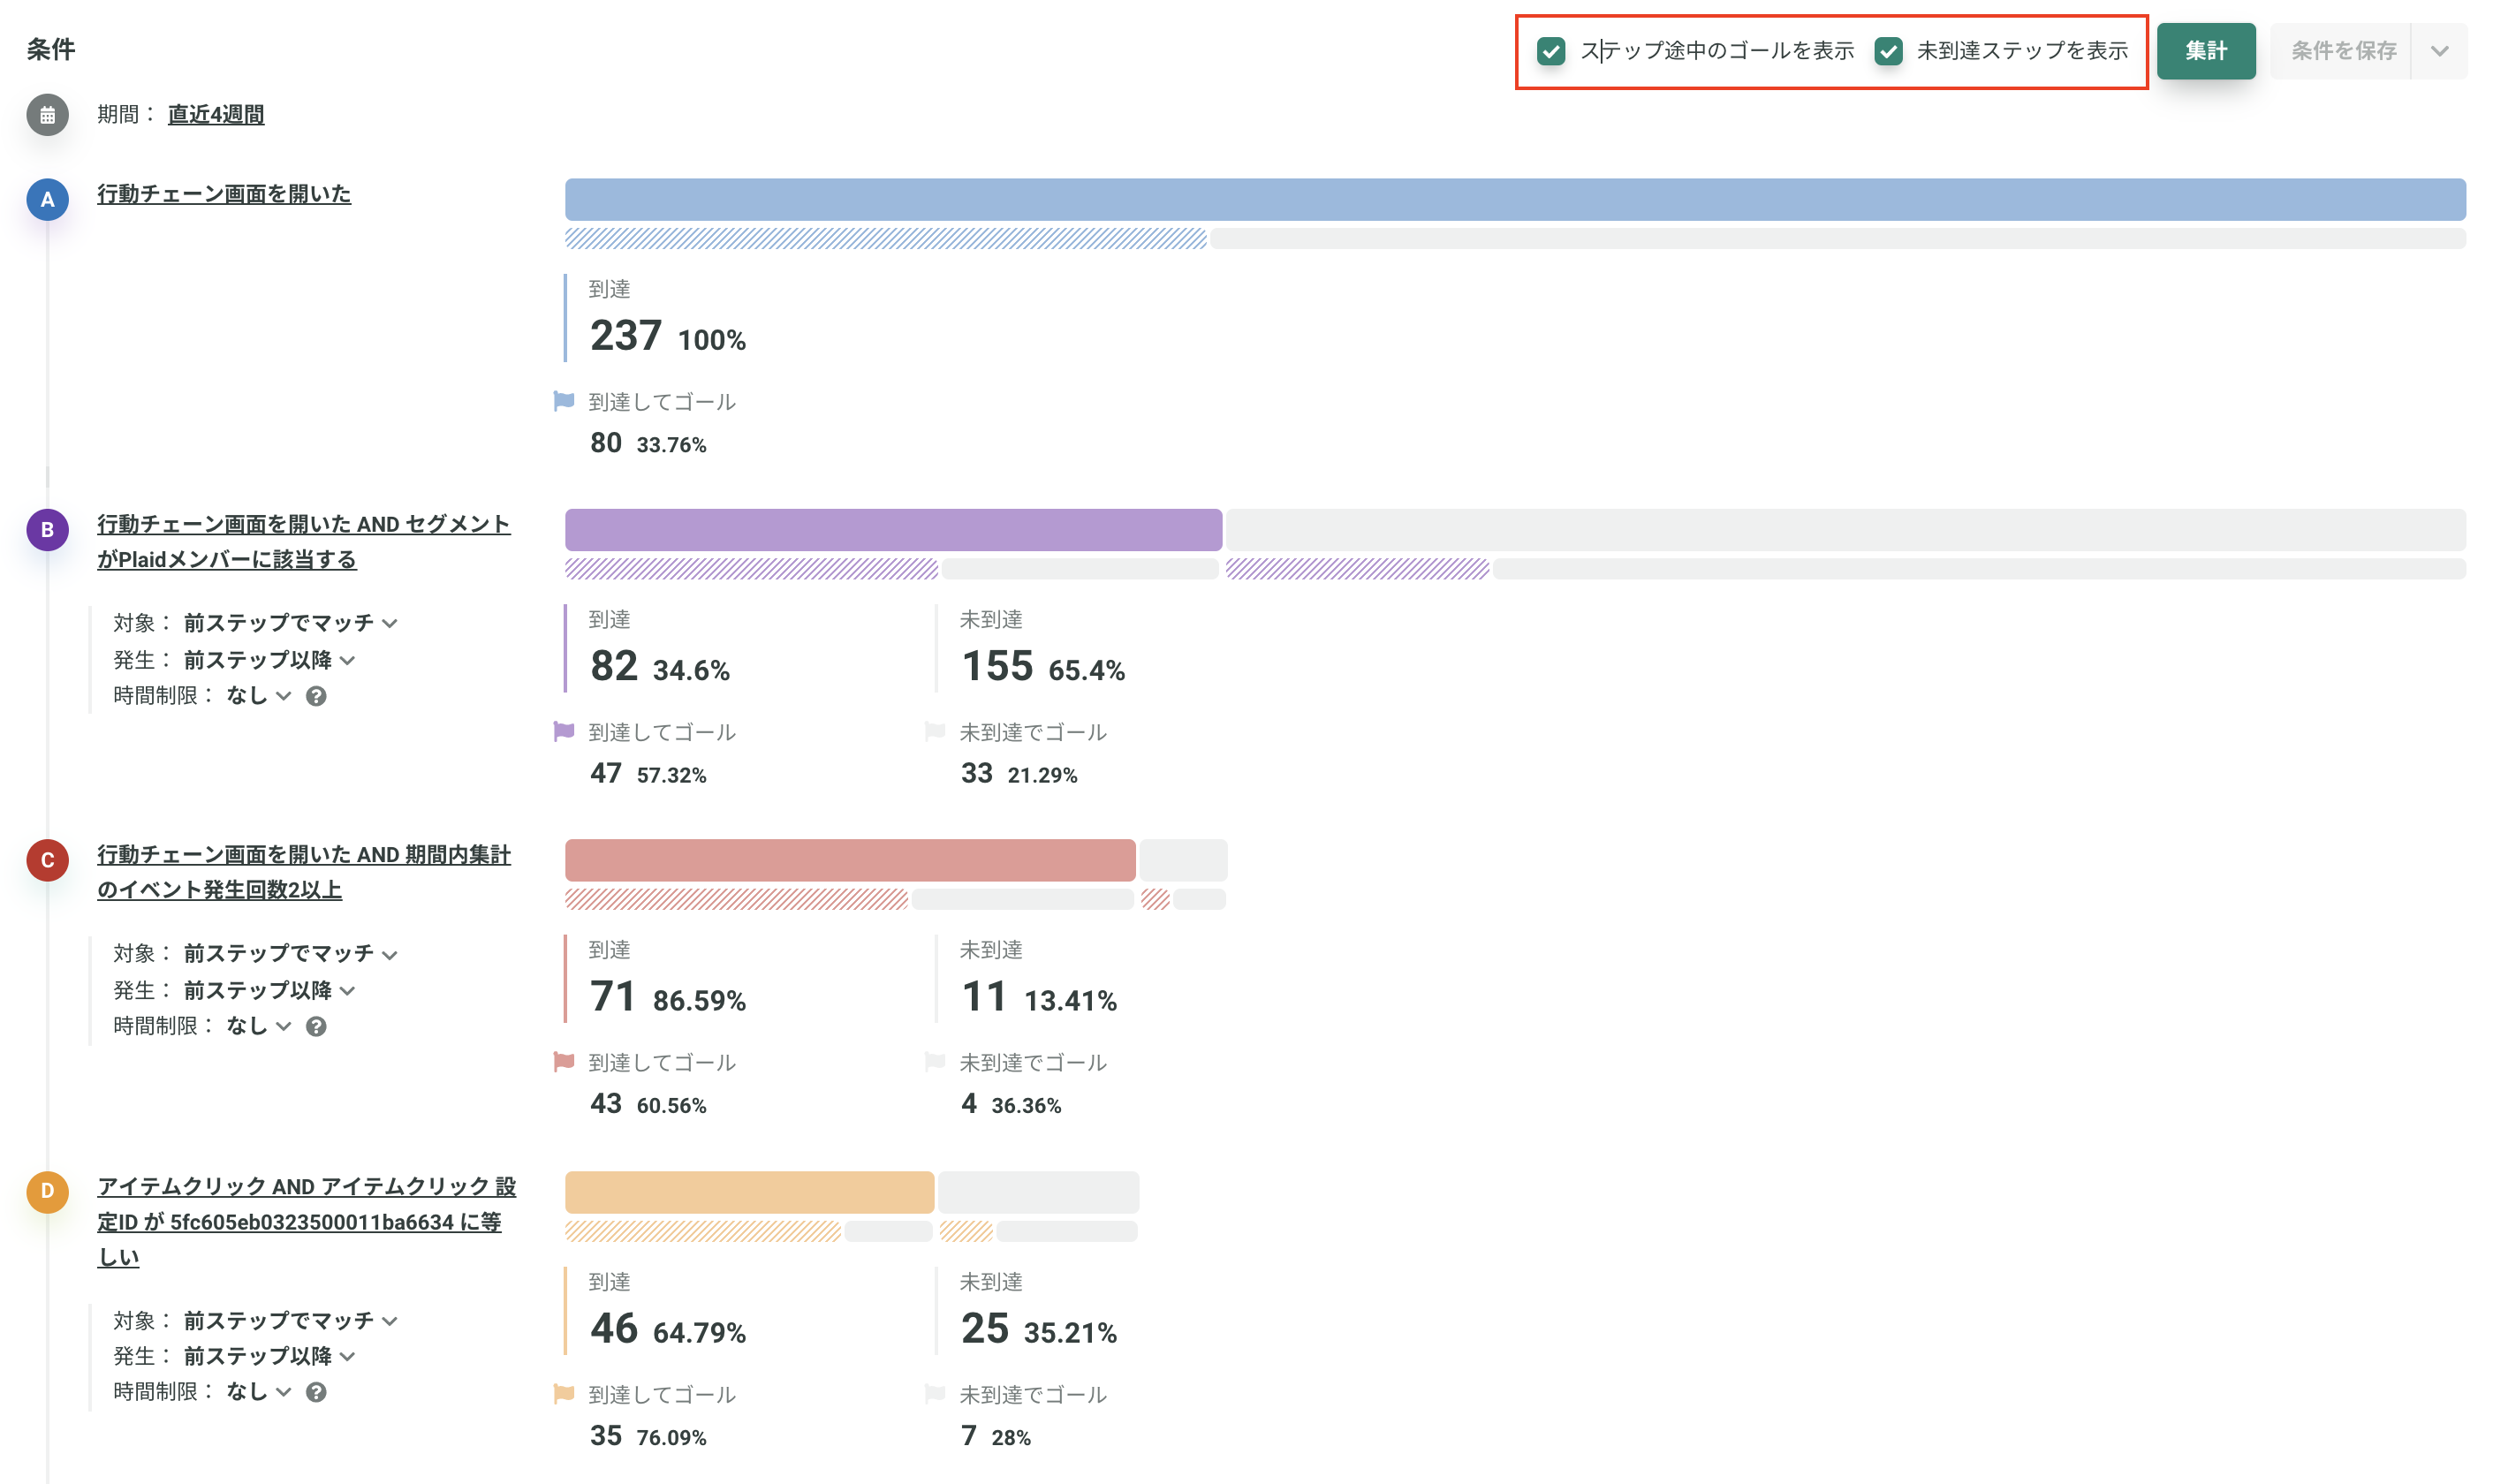The width and height of the screenshot is (2493, 1484).
Task: Open 対象 dropdown in step C
Action: [x=290, y=954]
